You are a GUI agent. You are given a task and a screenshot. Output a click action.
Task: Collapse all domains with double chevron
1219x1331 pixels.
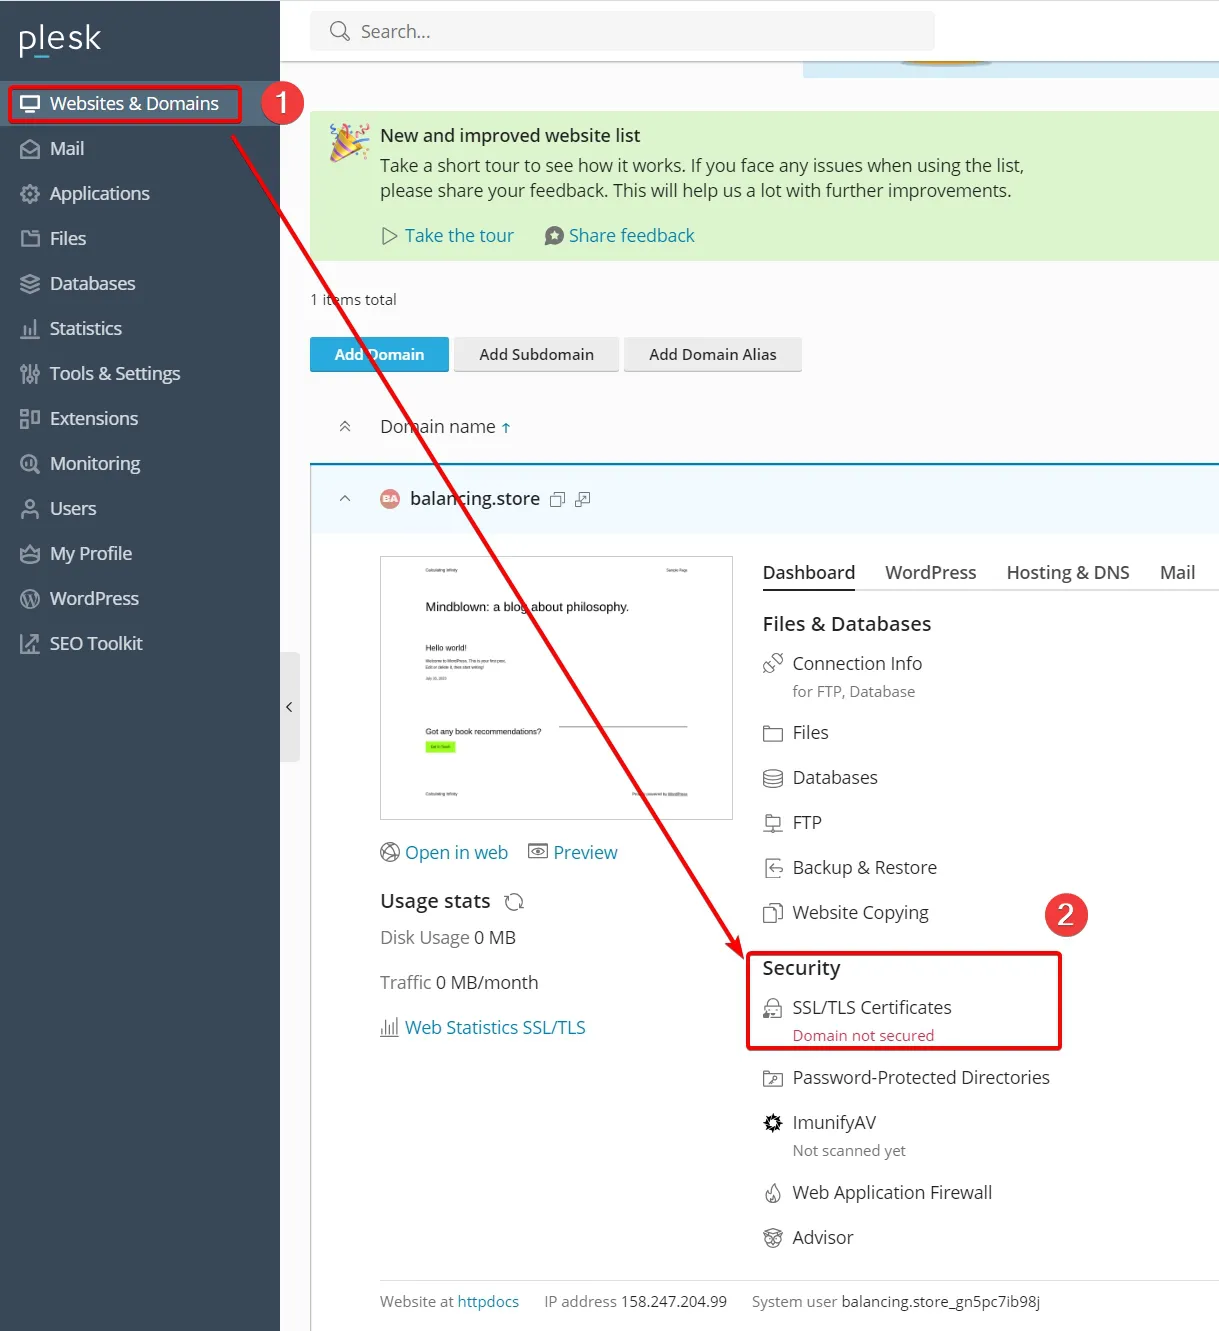[345, 427]
